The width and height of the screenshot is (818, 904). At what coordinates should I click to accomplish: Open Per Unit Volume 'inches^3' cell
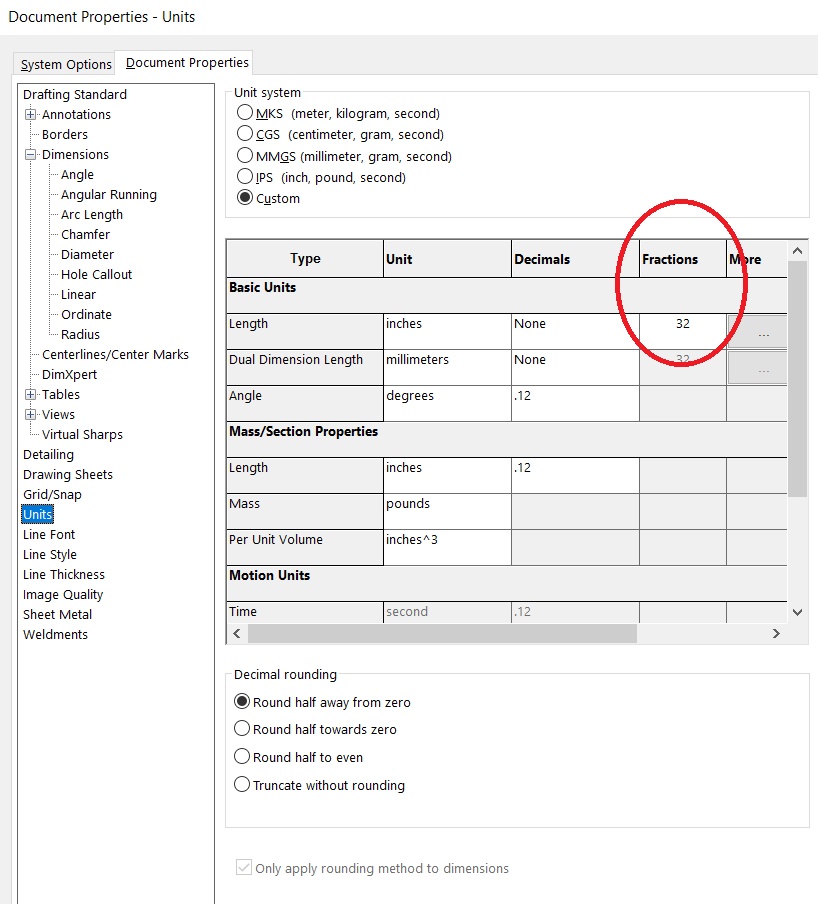click(x=447, y=548)
